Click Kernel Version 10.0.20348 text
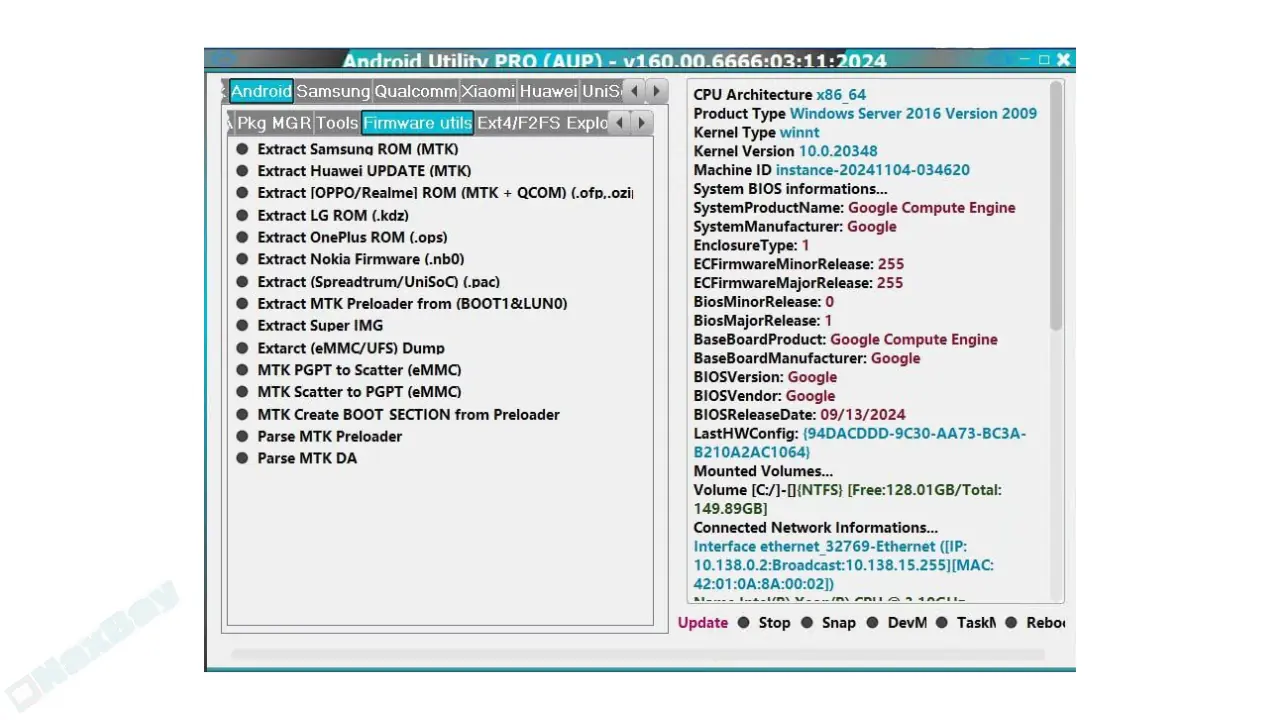This screenshot has height=720, width=1280. pos(786,151)
